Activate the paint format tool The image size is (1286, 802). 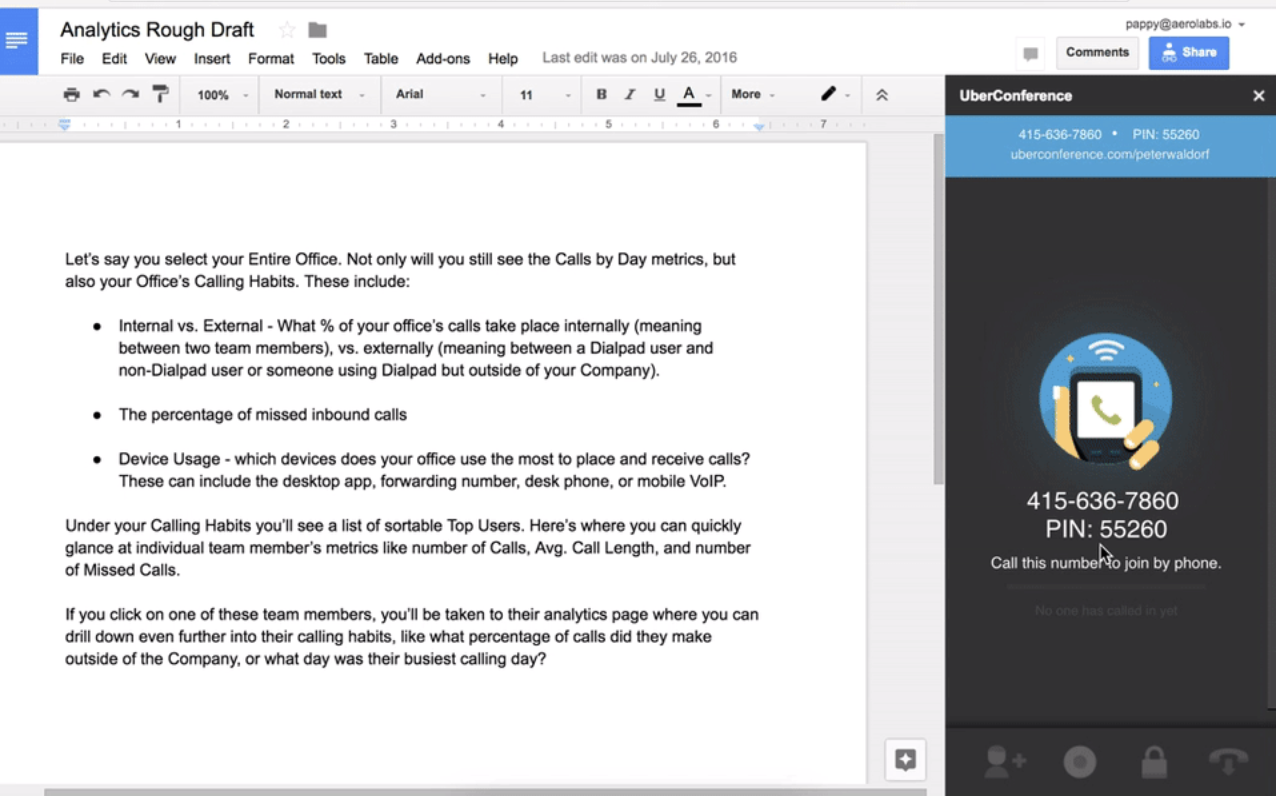[160, 94]
